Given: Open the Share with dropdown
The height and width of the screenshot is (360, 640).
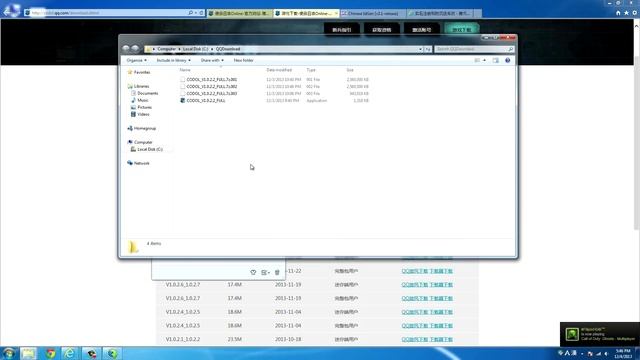Looking at the screenshot, I should coord(212,60).
